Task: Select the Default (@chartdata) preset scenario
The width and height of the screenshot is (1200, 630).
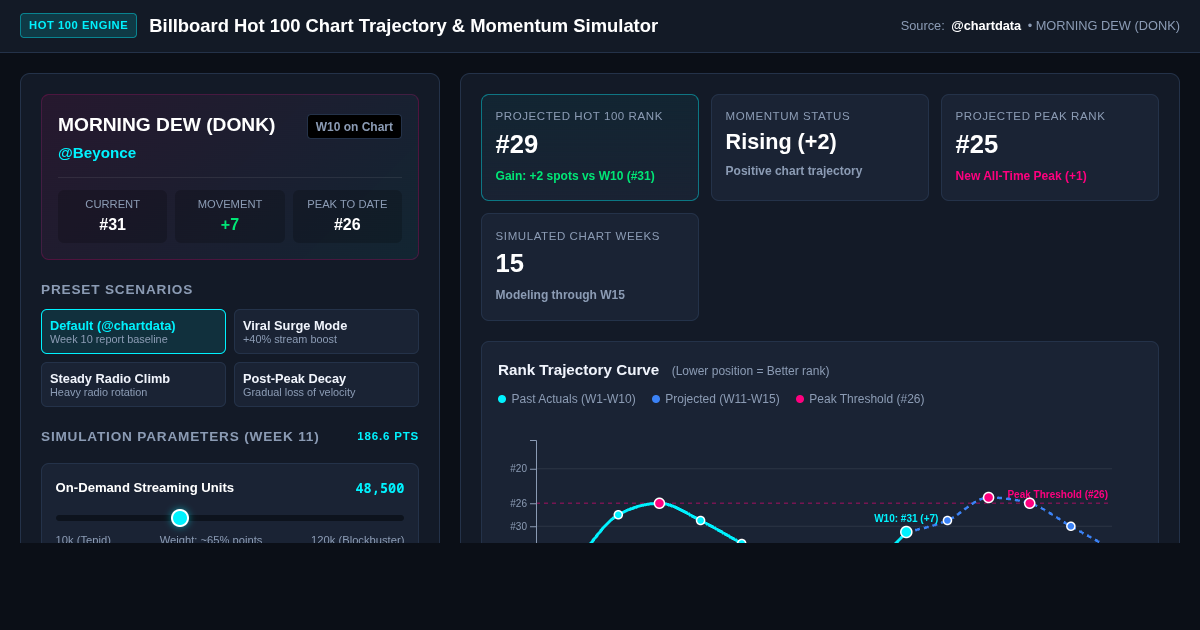Action: [x=133, y=331]
